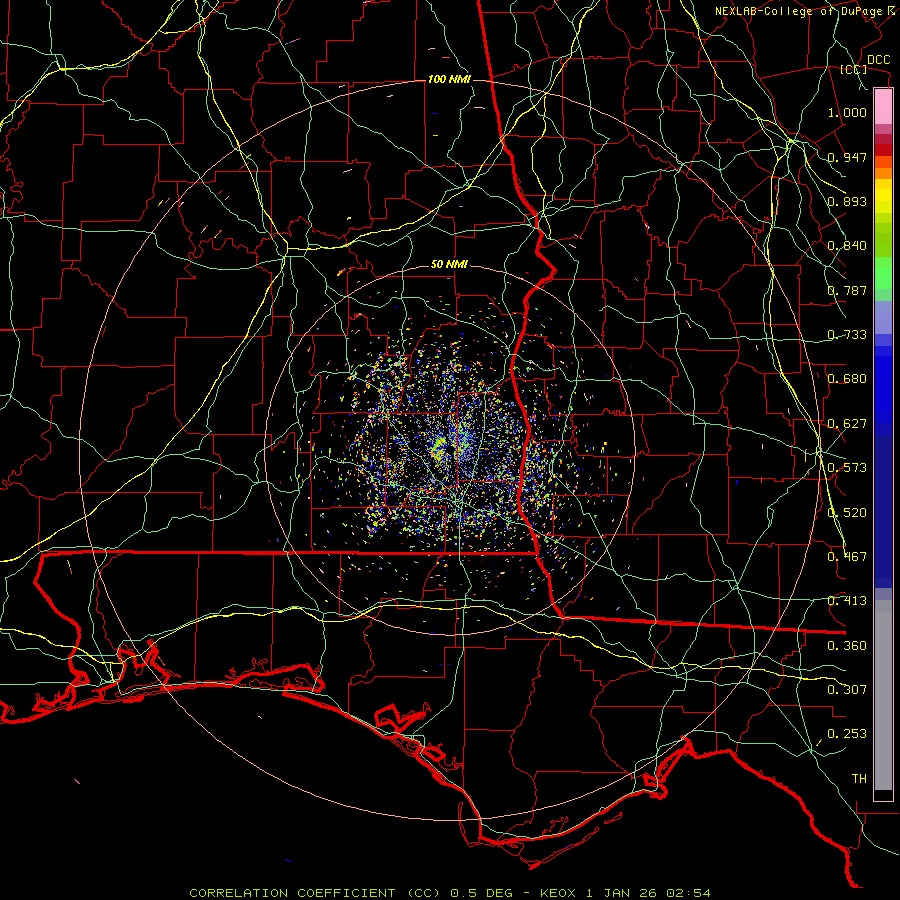Click the 0.680 scale value
This screenshot has width=900, height=900.
click(847, 379)
